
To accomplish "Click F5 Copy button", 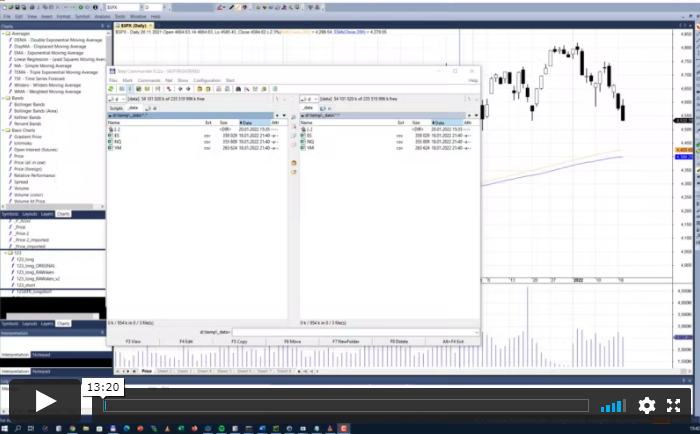I will tap(239, 342).
